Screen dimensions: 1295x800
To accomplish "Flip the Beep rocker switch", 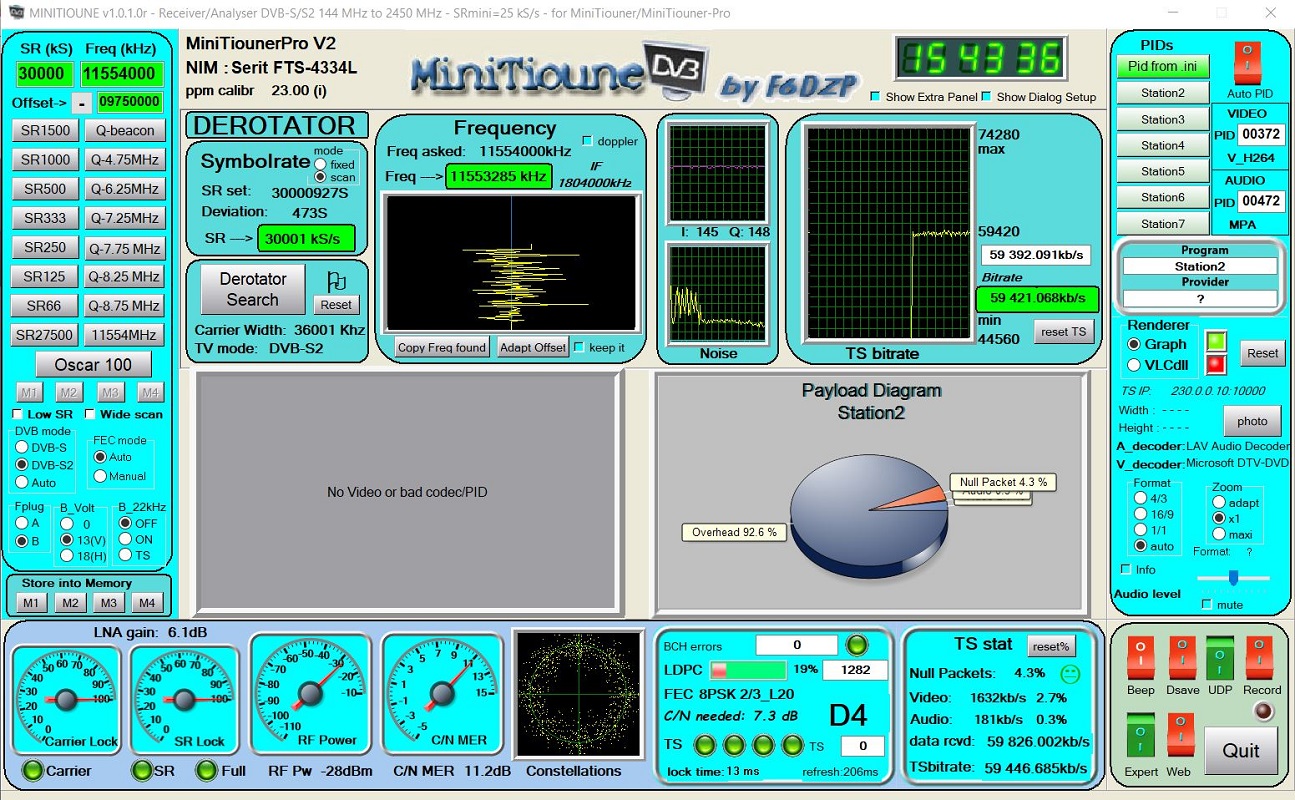I will [x=1140, y=659].
